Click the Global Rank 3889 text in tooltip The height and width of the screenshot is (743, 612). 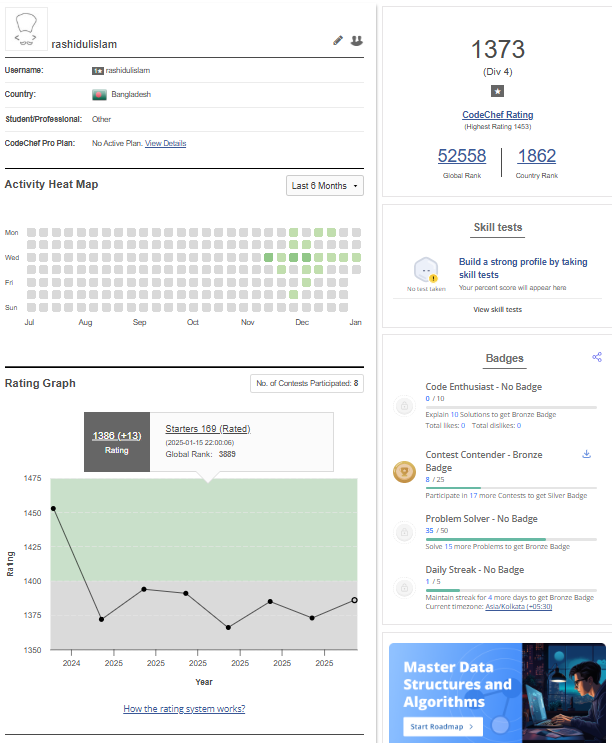[200, 454]
